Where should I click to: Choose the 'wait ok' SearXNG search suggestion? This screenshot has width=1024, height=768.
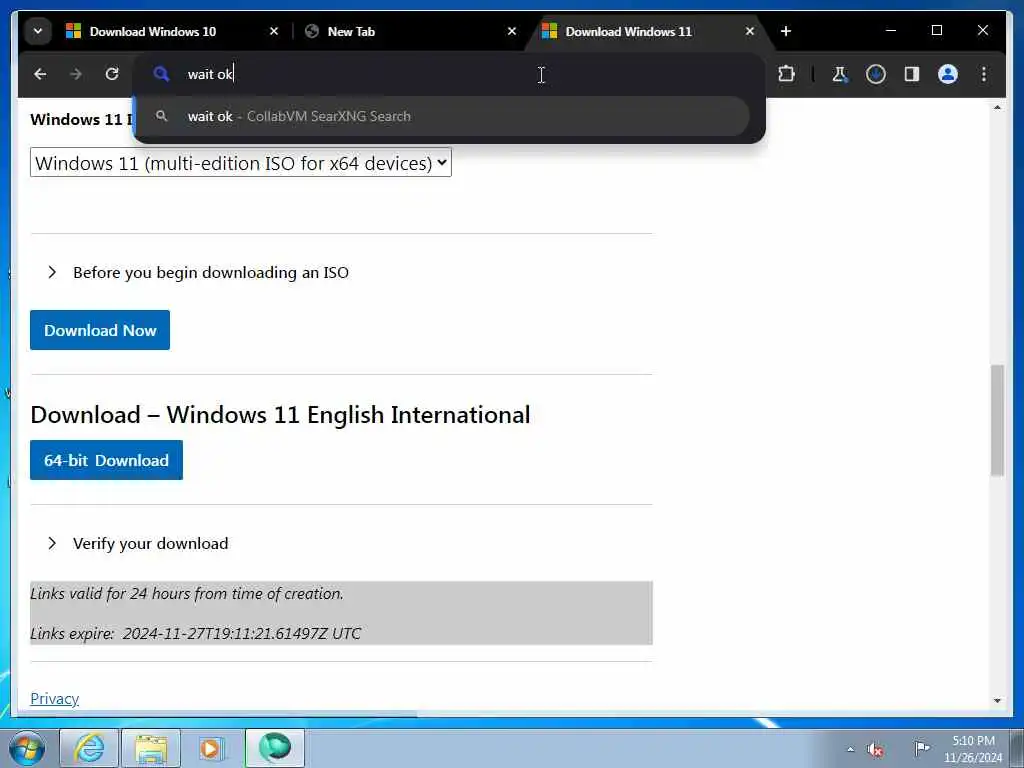coord(441,116)
